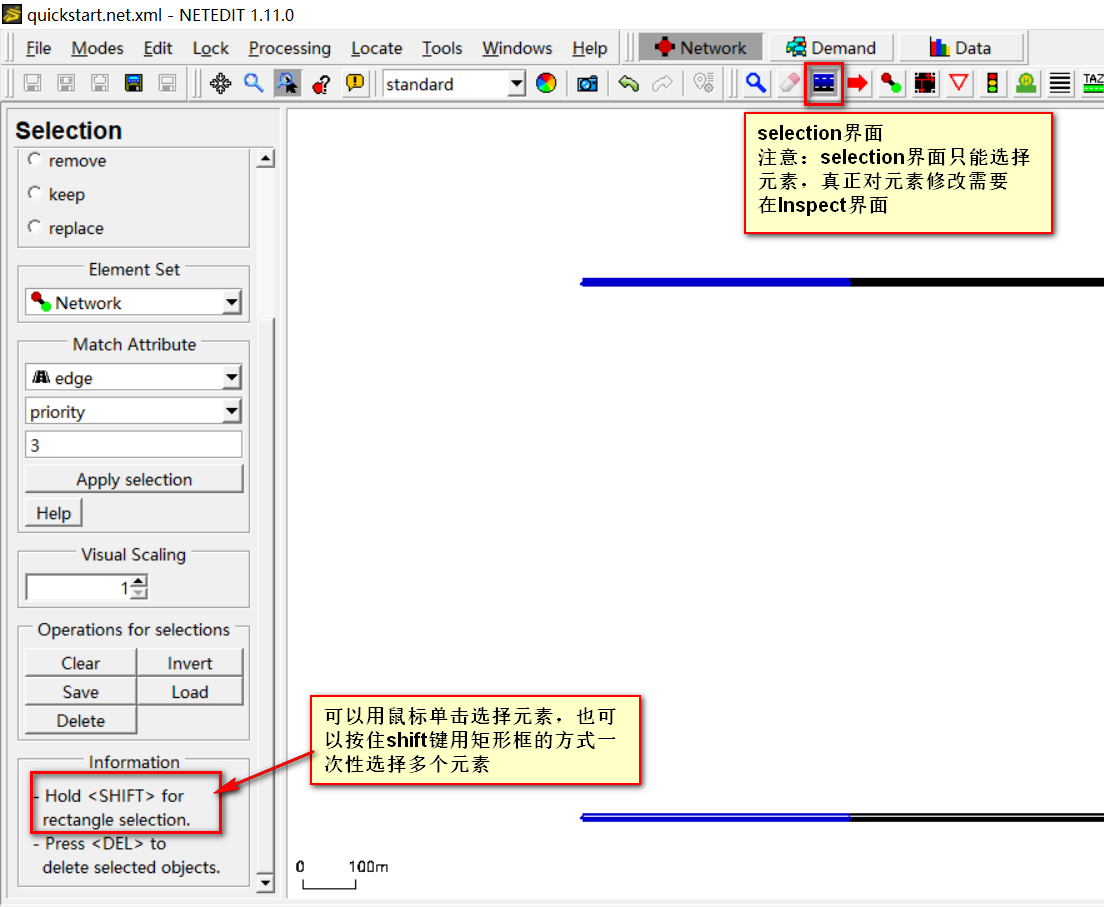Screen dimensions: 1104x907
Task: Select the Inspect mode magnifier tool
Action: coord(756,83)
